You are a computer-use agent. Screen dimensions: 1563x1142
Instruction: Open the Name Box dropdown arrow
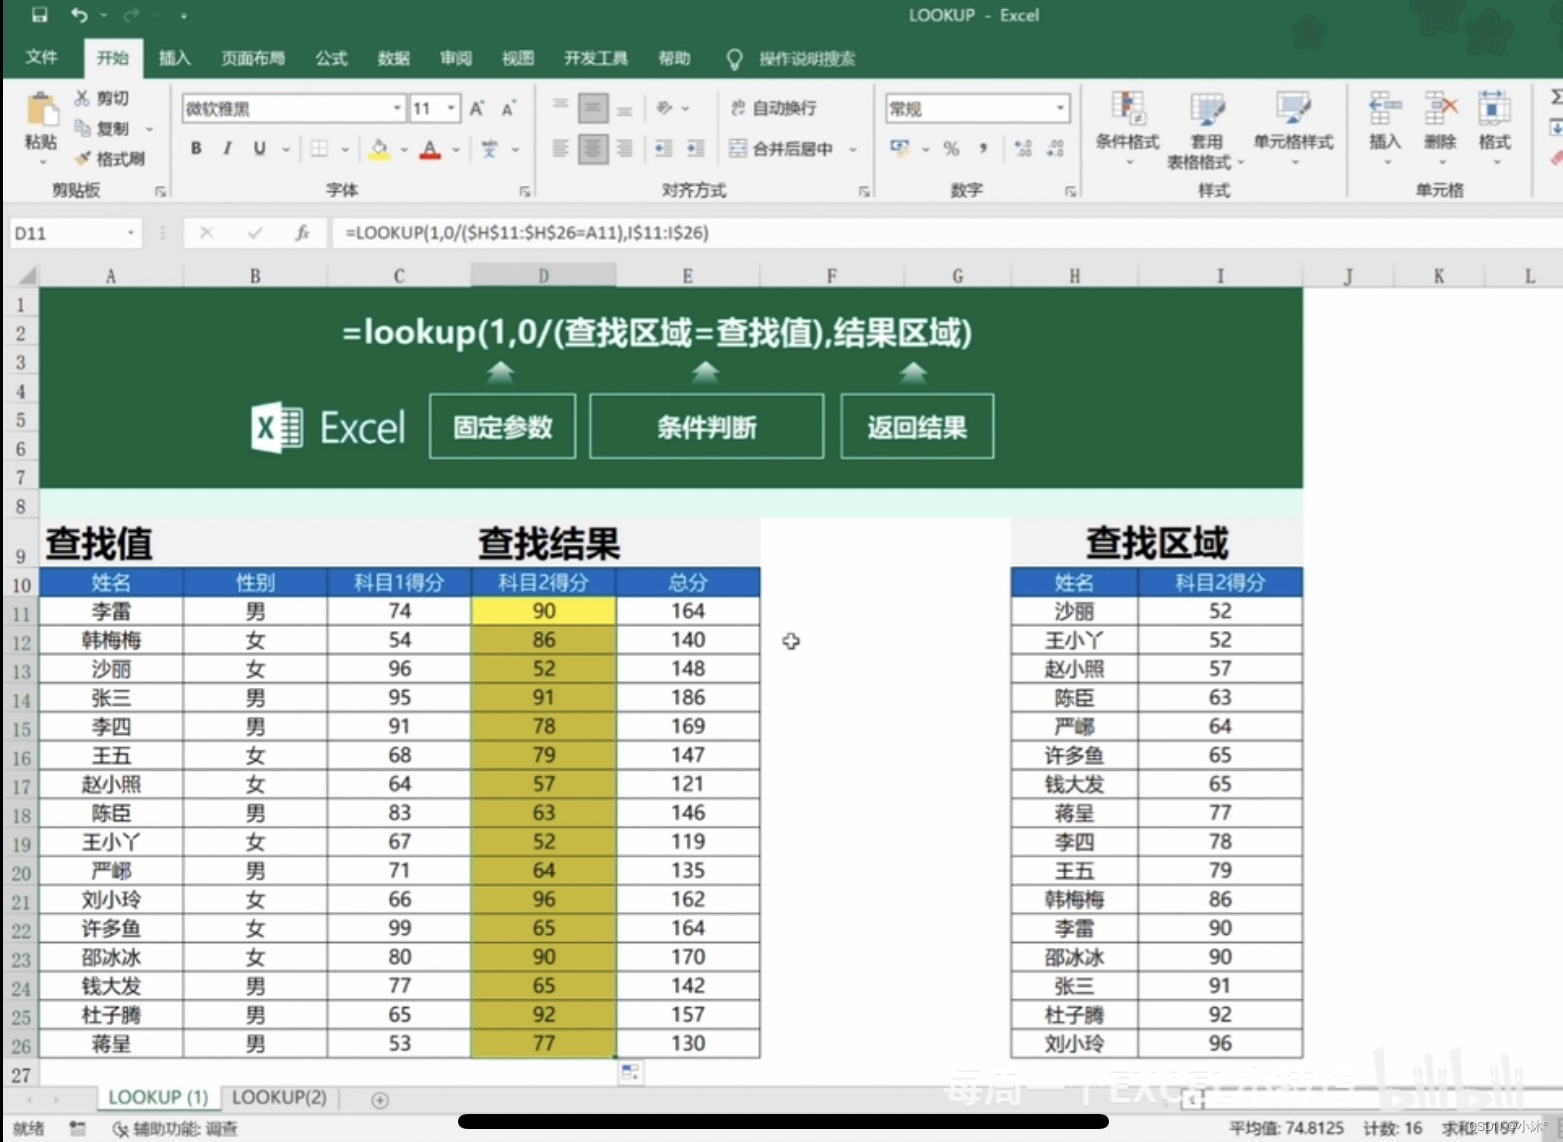pos(130,233)
